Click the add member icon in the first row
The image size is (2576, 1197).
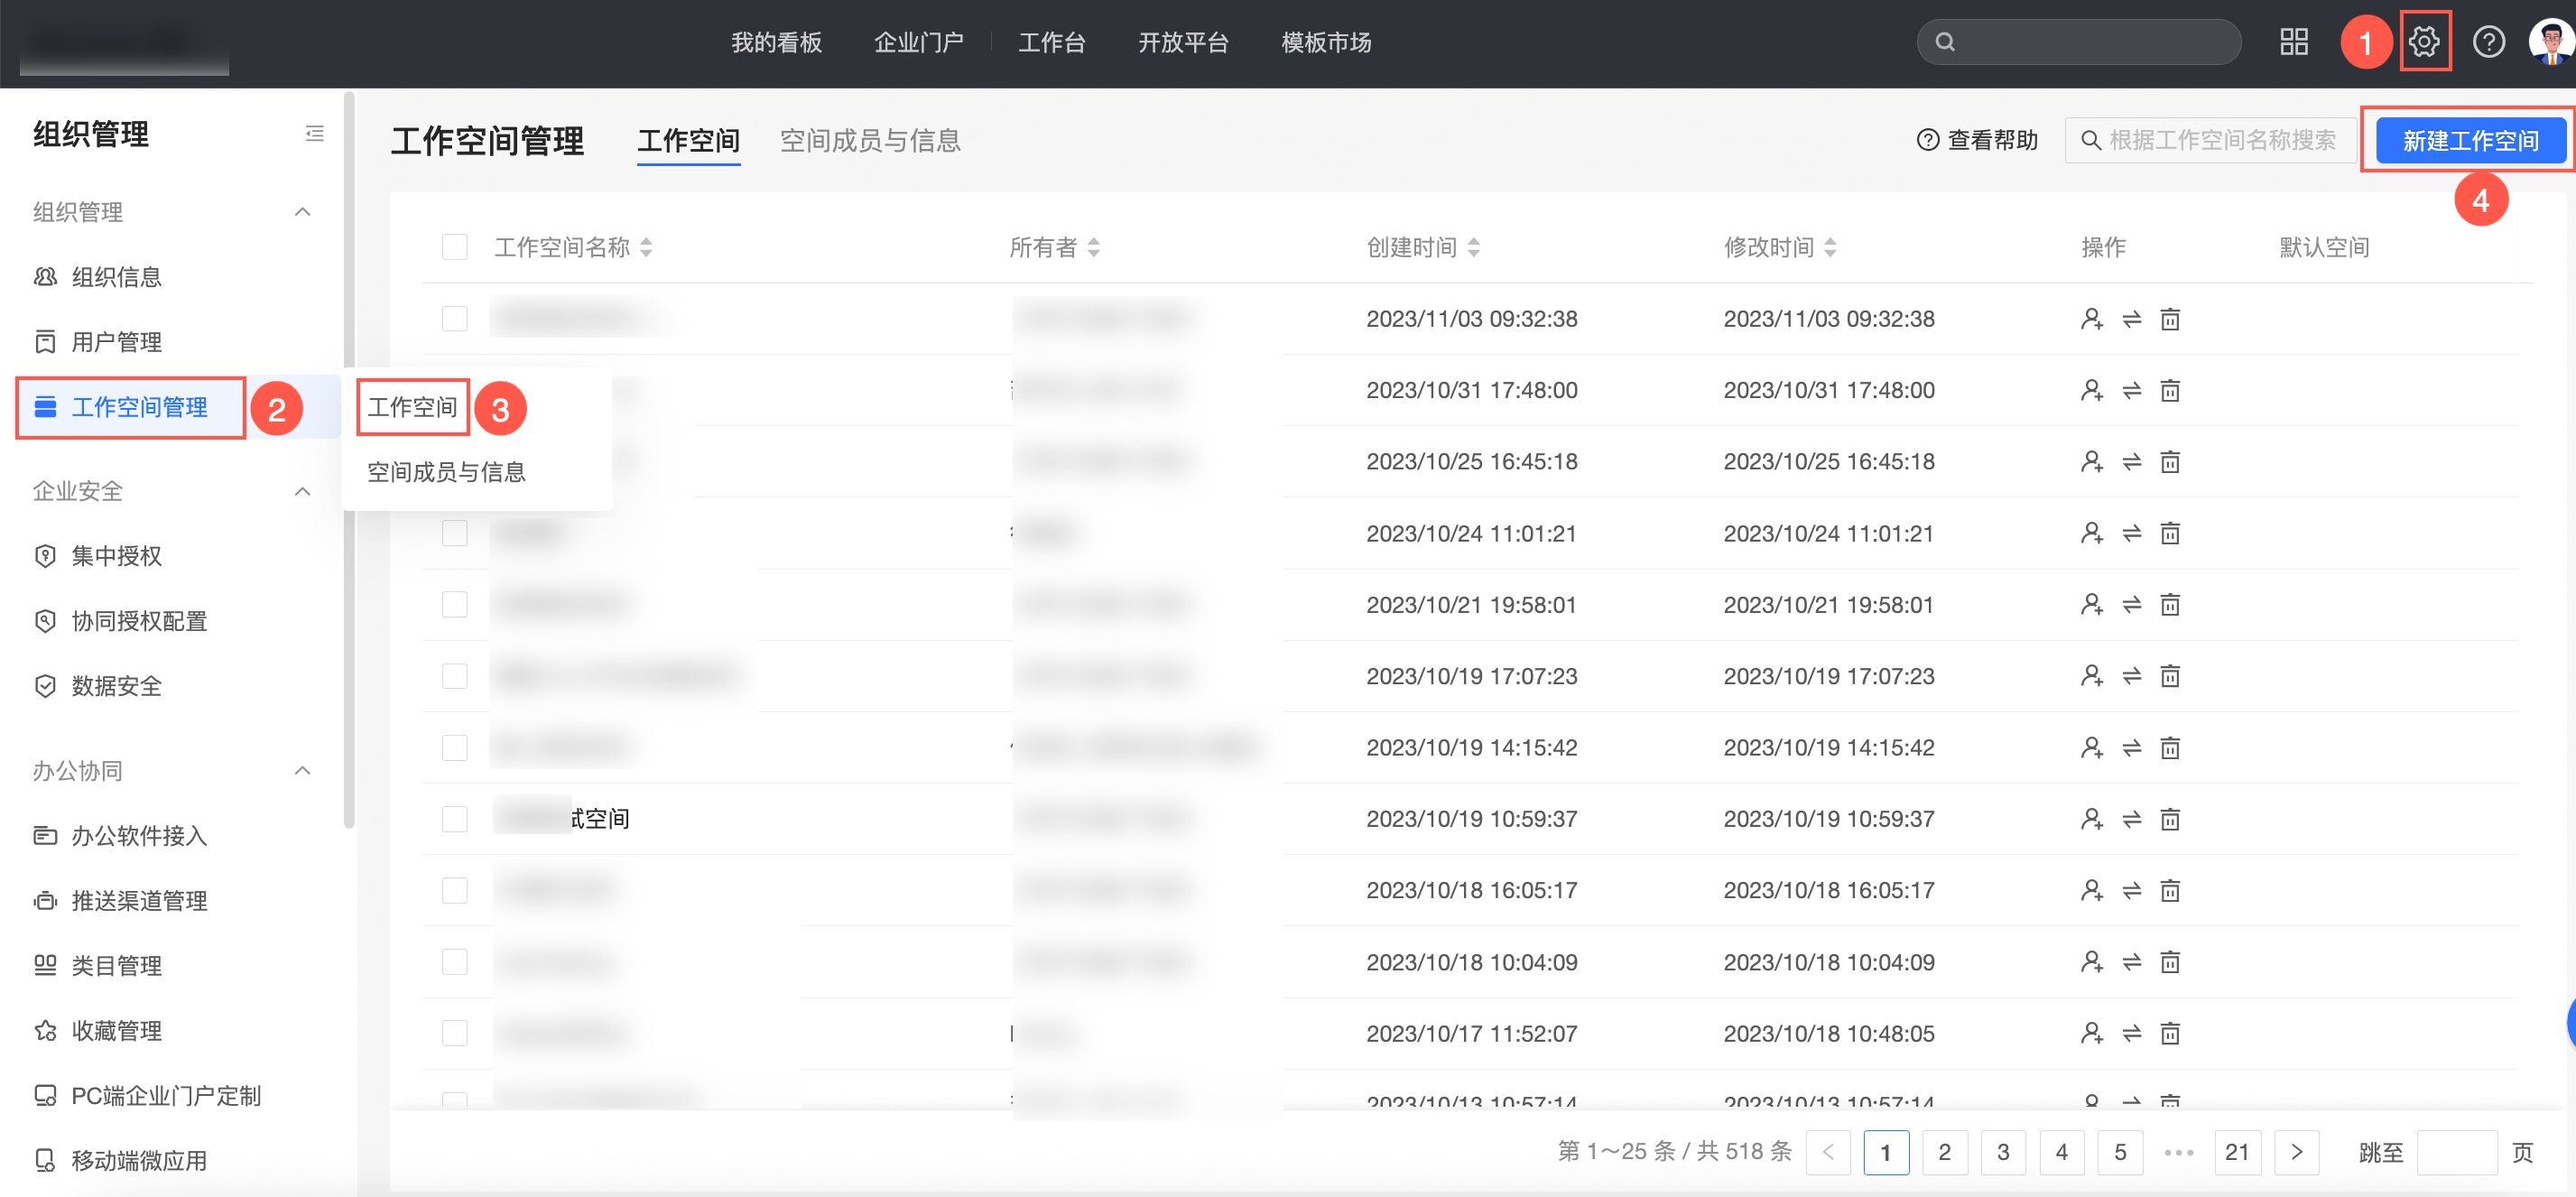tap(2091, 319)
